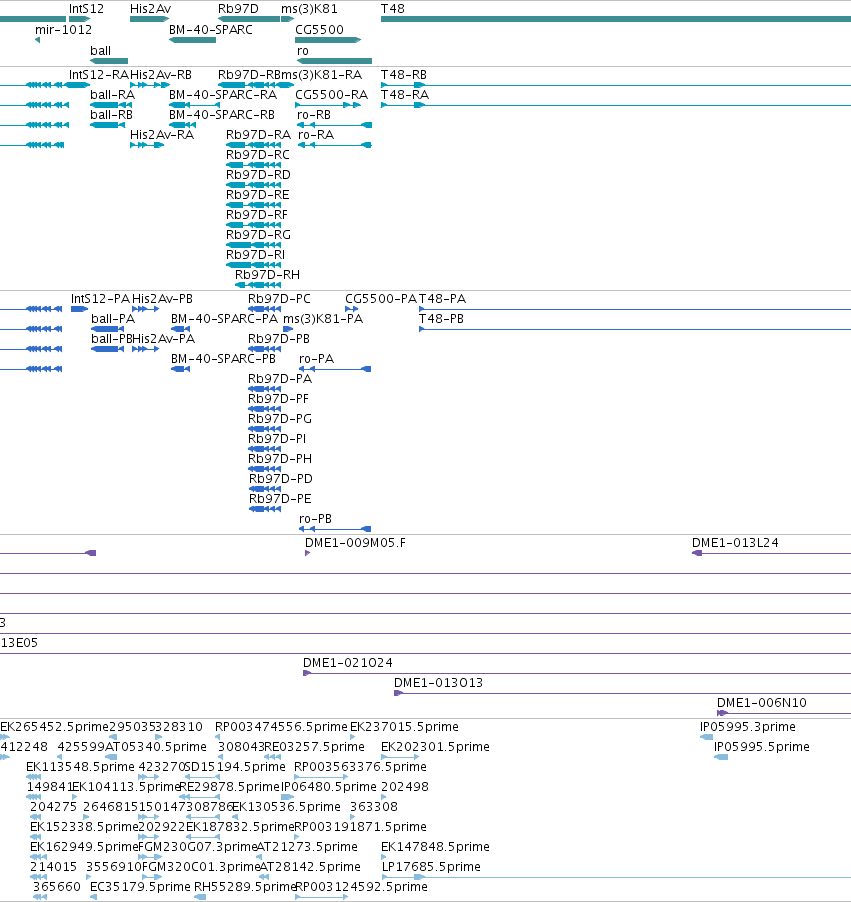Viewport: 851px width, 902px height.
Task: Open EST EK265452.5prime
Action: [54, 727]
